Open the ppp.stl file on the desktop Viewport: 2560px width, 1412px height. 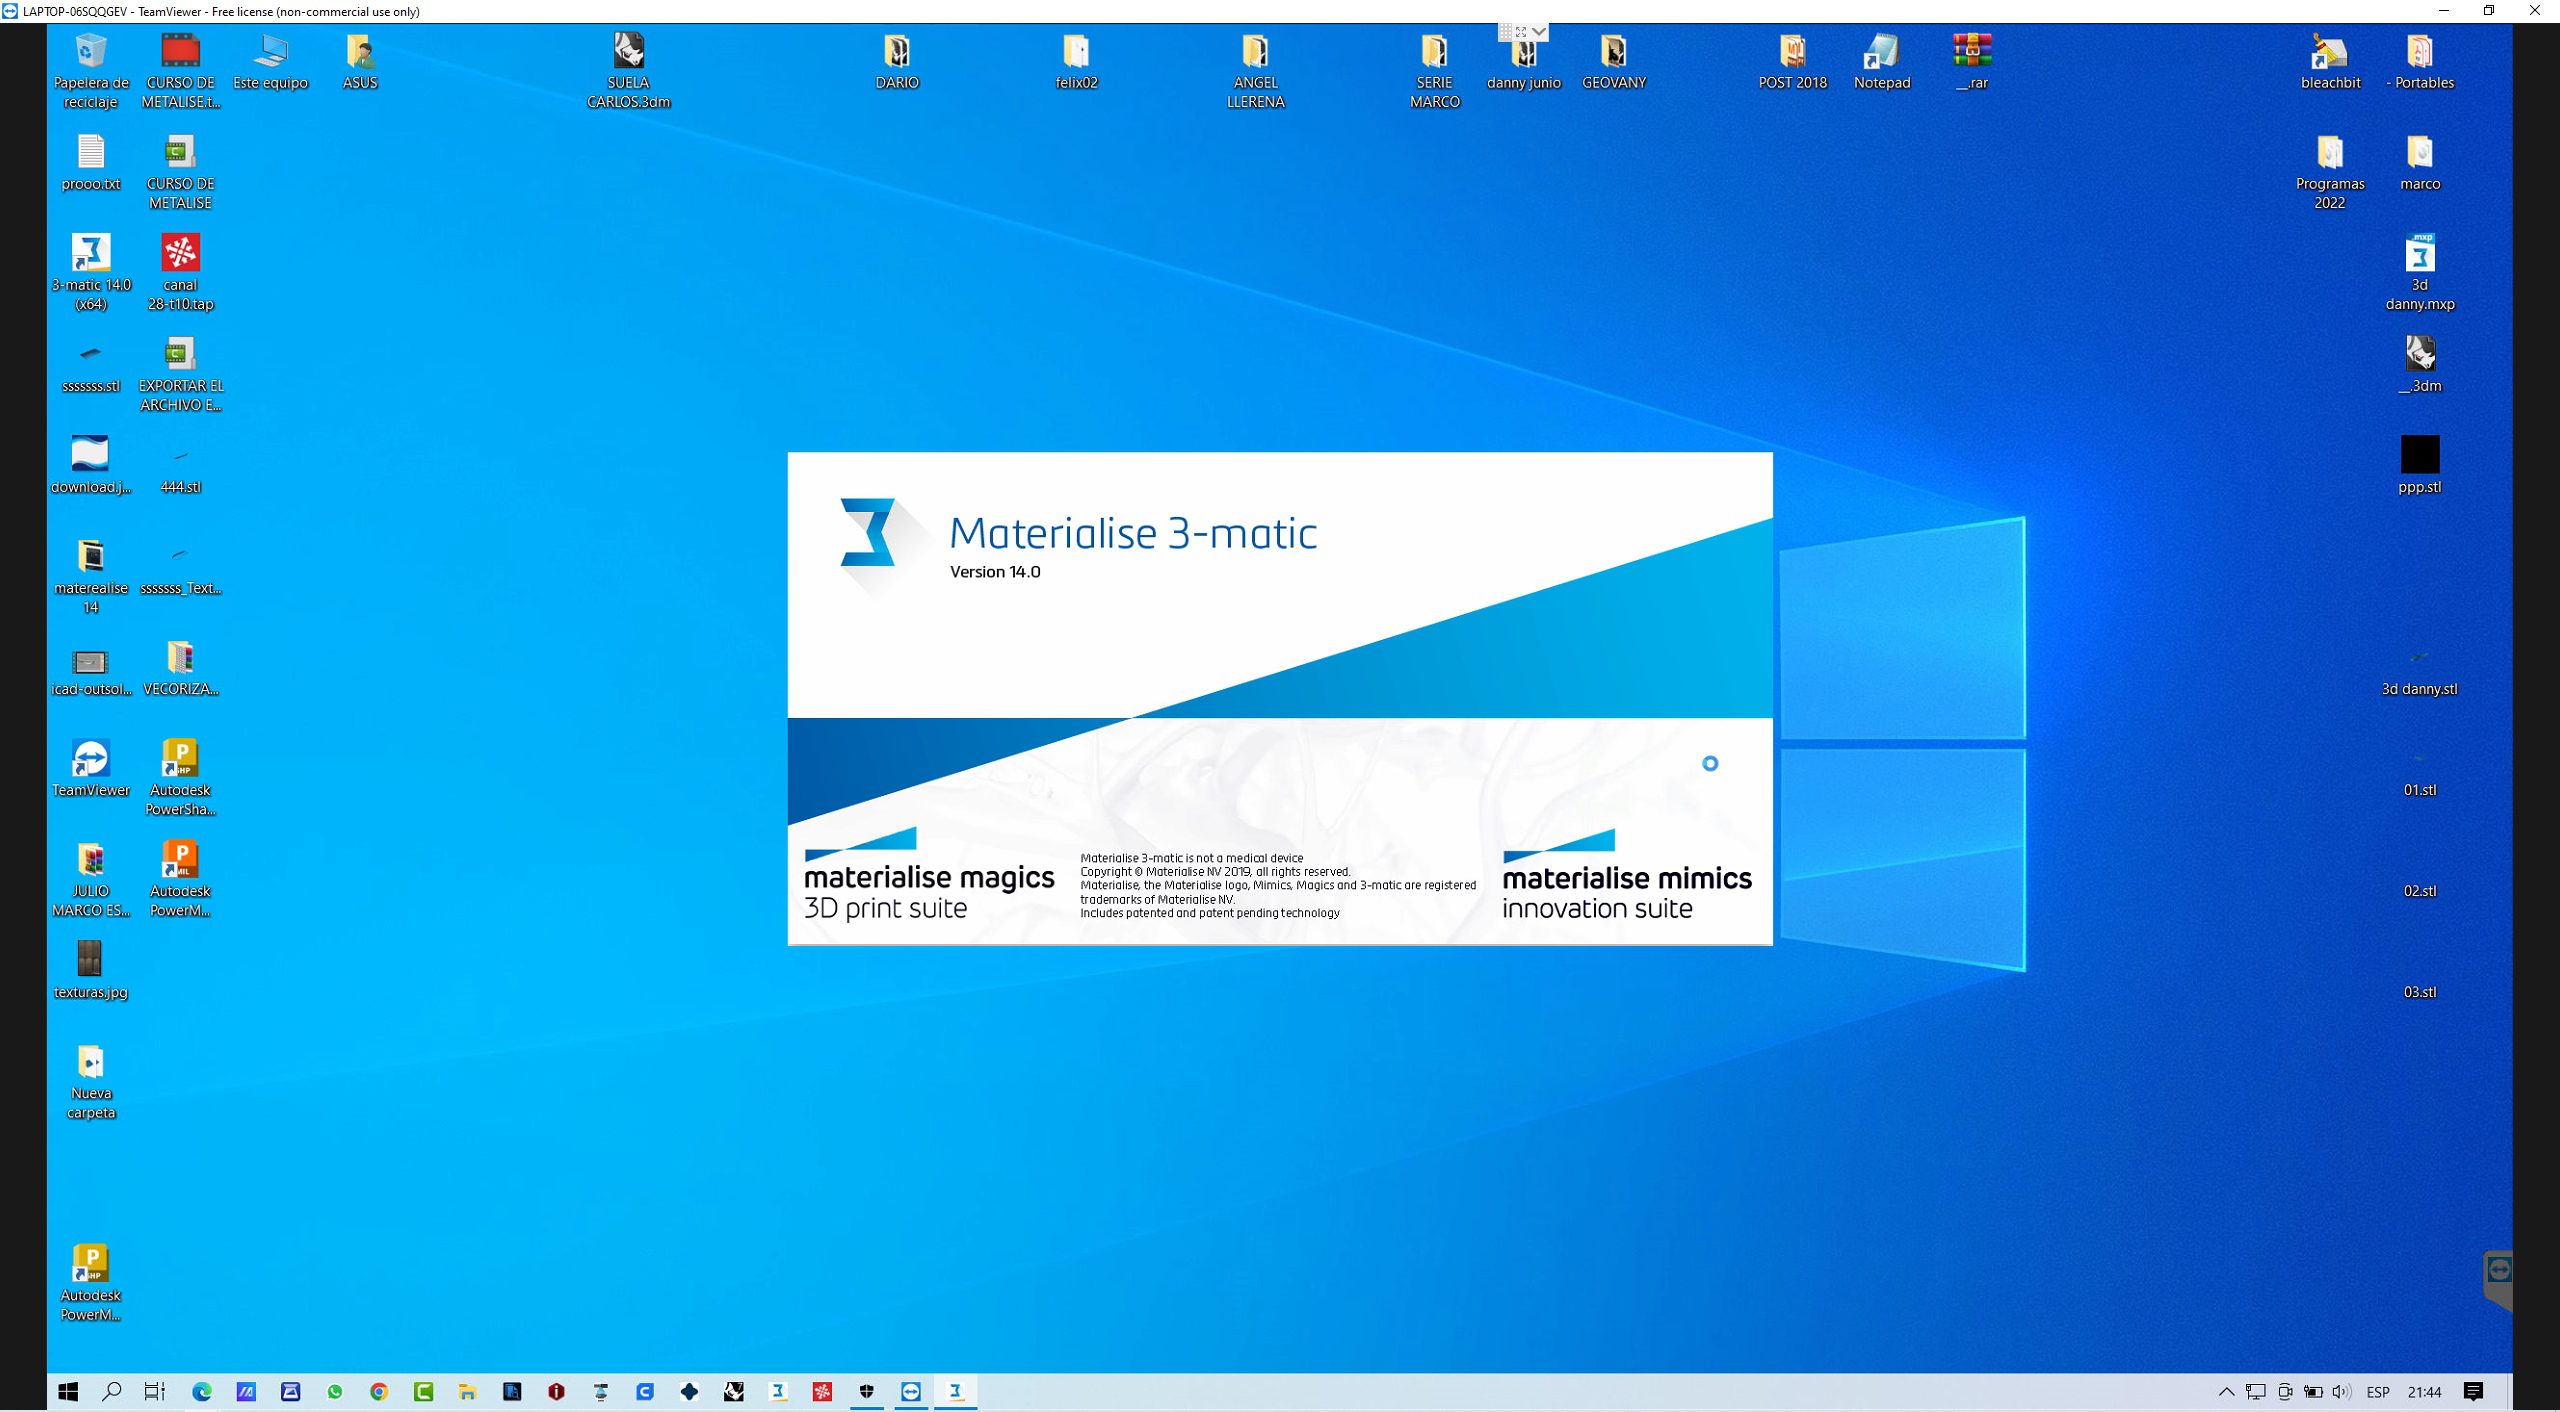click(2419, 455)
